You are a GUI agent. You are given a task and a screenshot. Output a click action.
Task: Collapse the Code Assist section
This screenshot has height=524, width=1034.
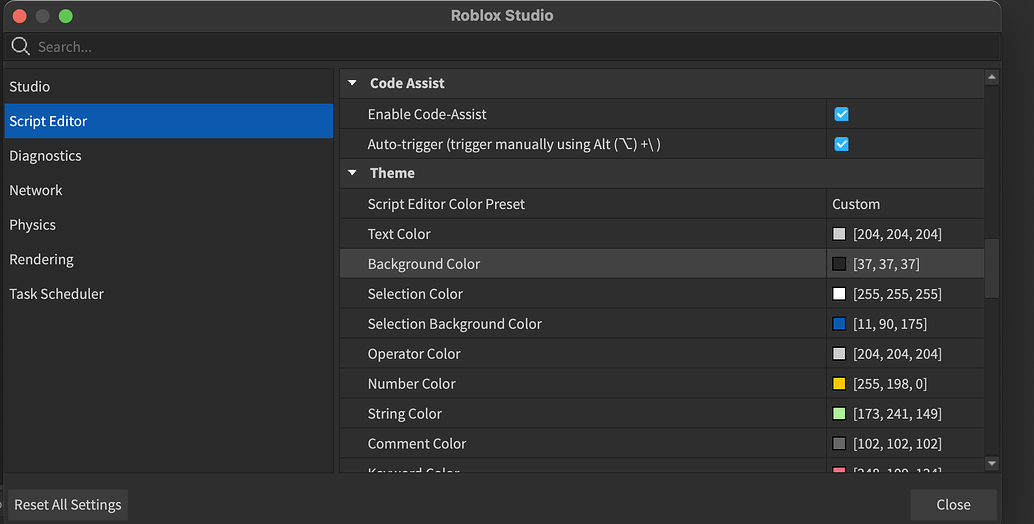pos(352,83)
